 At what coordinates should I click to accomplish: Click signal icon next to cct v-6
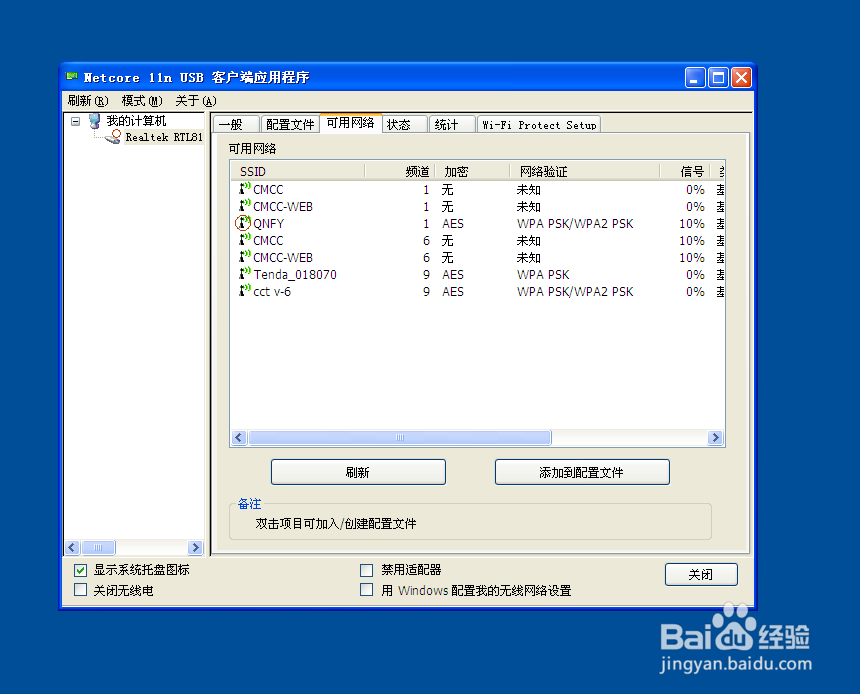pyautogui.click(x=245, y=291)
